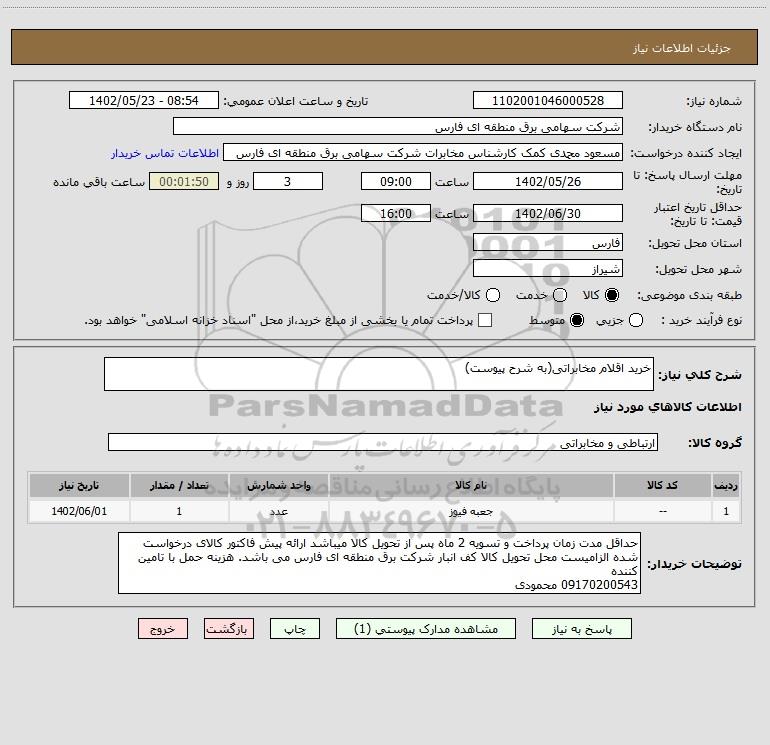Image resolution: width=770 pixels, height=745 pixels.
Task: Open مشاهده مدارک پیوستی (1) button
Action: pyautogui.click(x=426, y=629)
